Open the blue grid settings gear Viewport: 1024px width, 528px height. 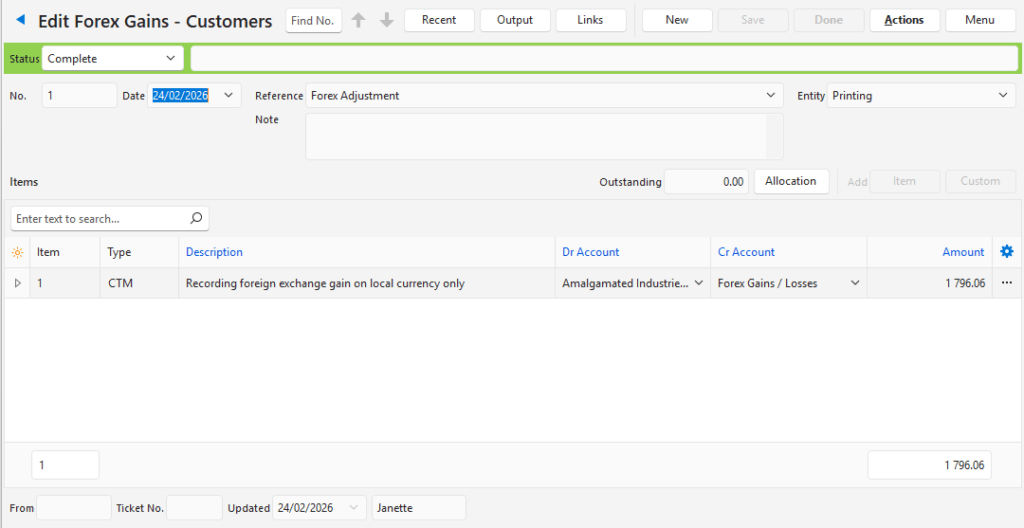(1006, 252)
